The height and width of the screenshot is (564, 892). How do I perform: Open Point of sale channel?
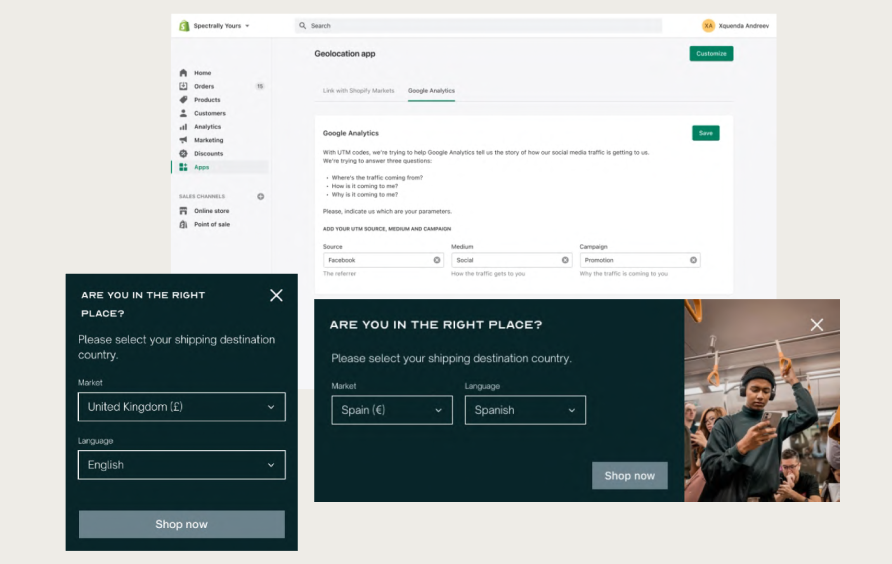[212, 224]
